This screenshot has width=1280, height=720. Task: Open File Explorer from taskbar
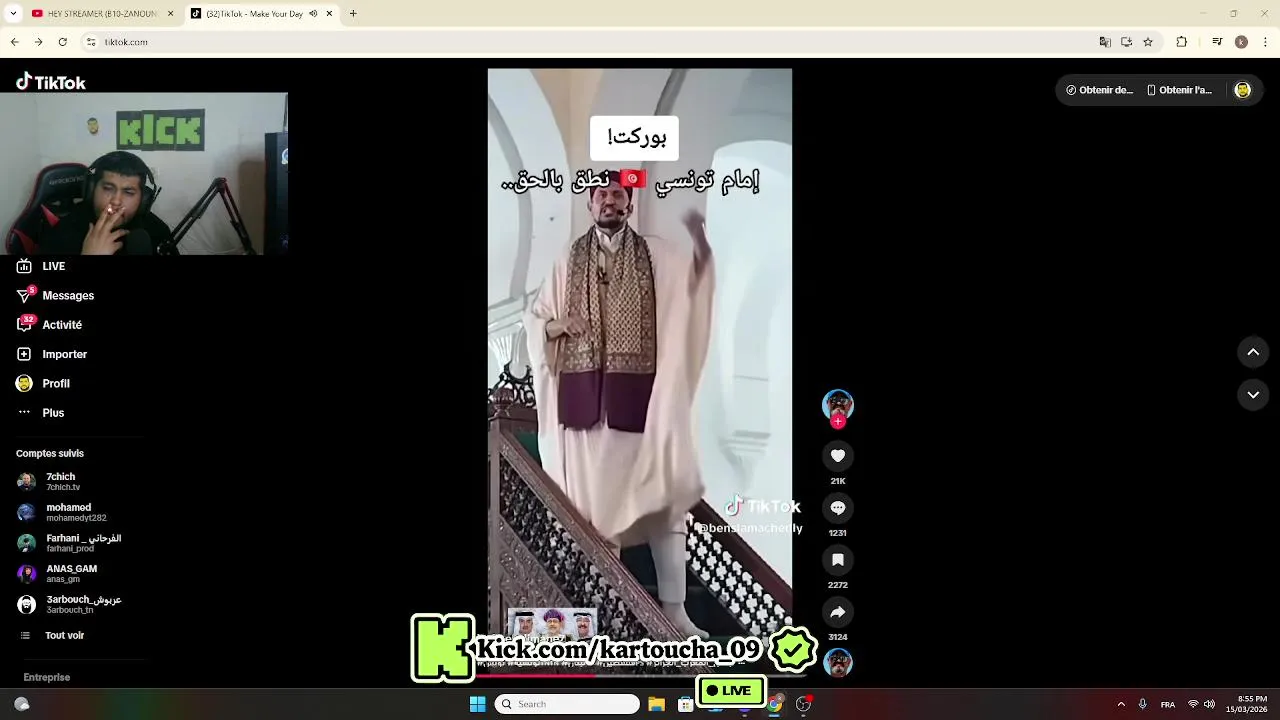click(656, 704)
